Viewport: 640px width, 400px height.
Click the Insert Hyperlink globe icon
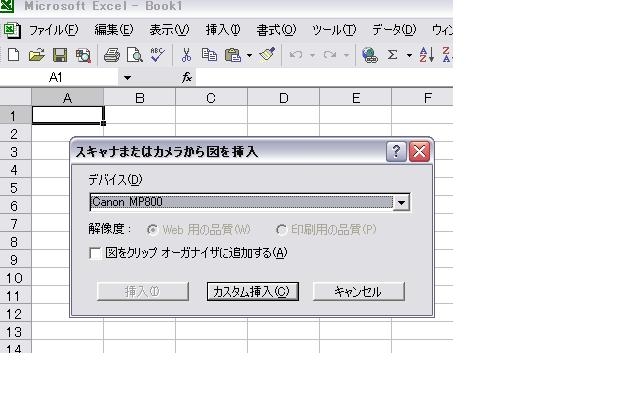point(370,55)
